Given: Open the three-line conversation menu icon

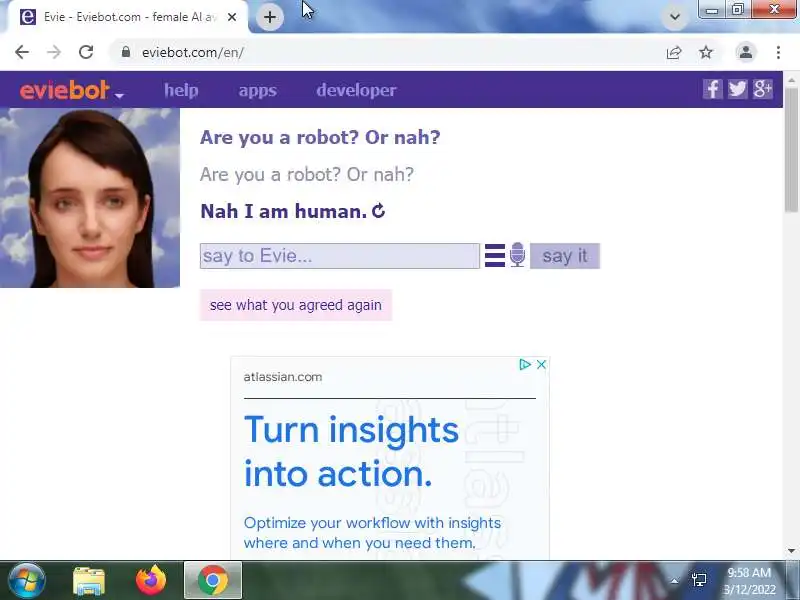Looking at the screenshot, I should tap(494, 256).
